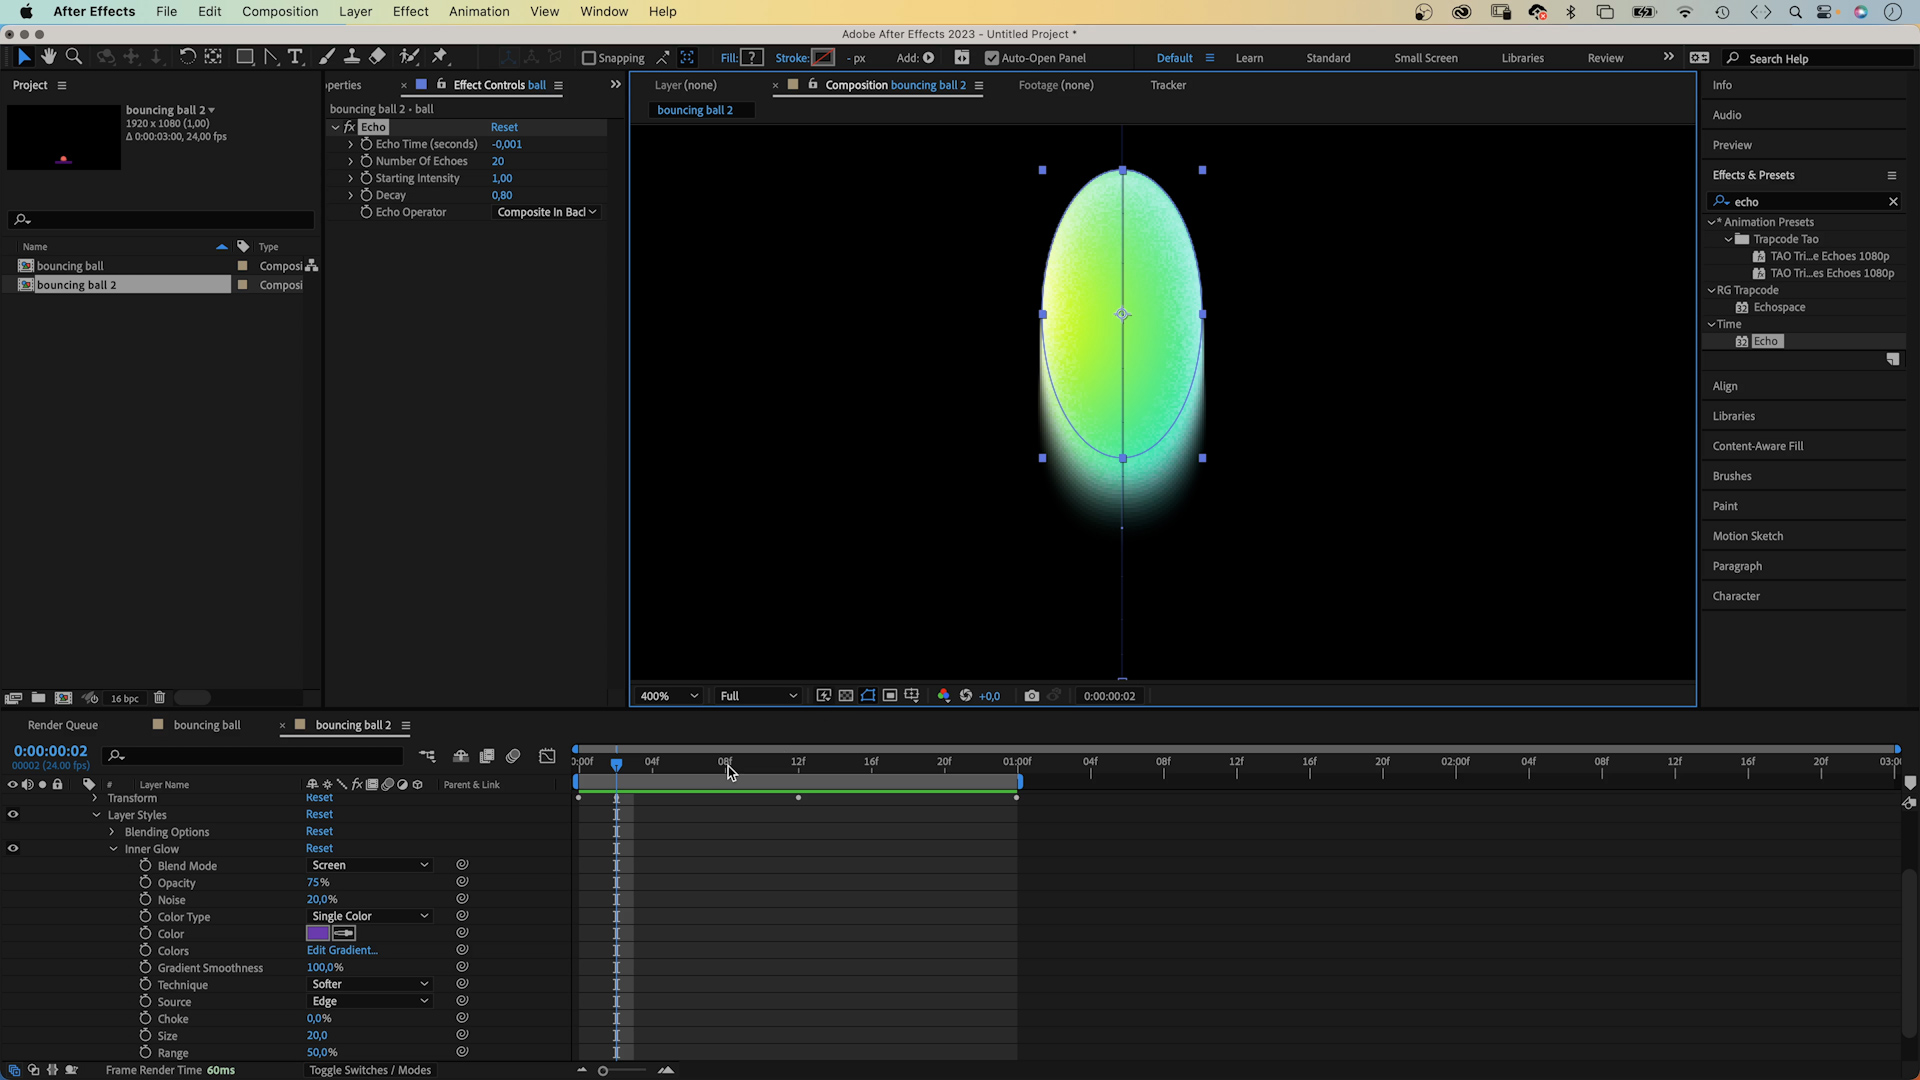Select the Puppet Pin tool
Viewport: 1920px width, 1080px height.
click(x=440, y=57)
